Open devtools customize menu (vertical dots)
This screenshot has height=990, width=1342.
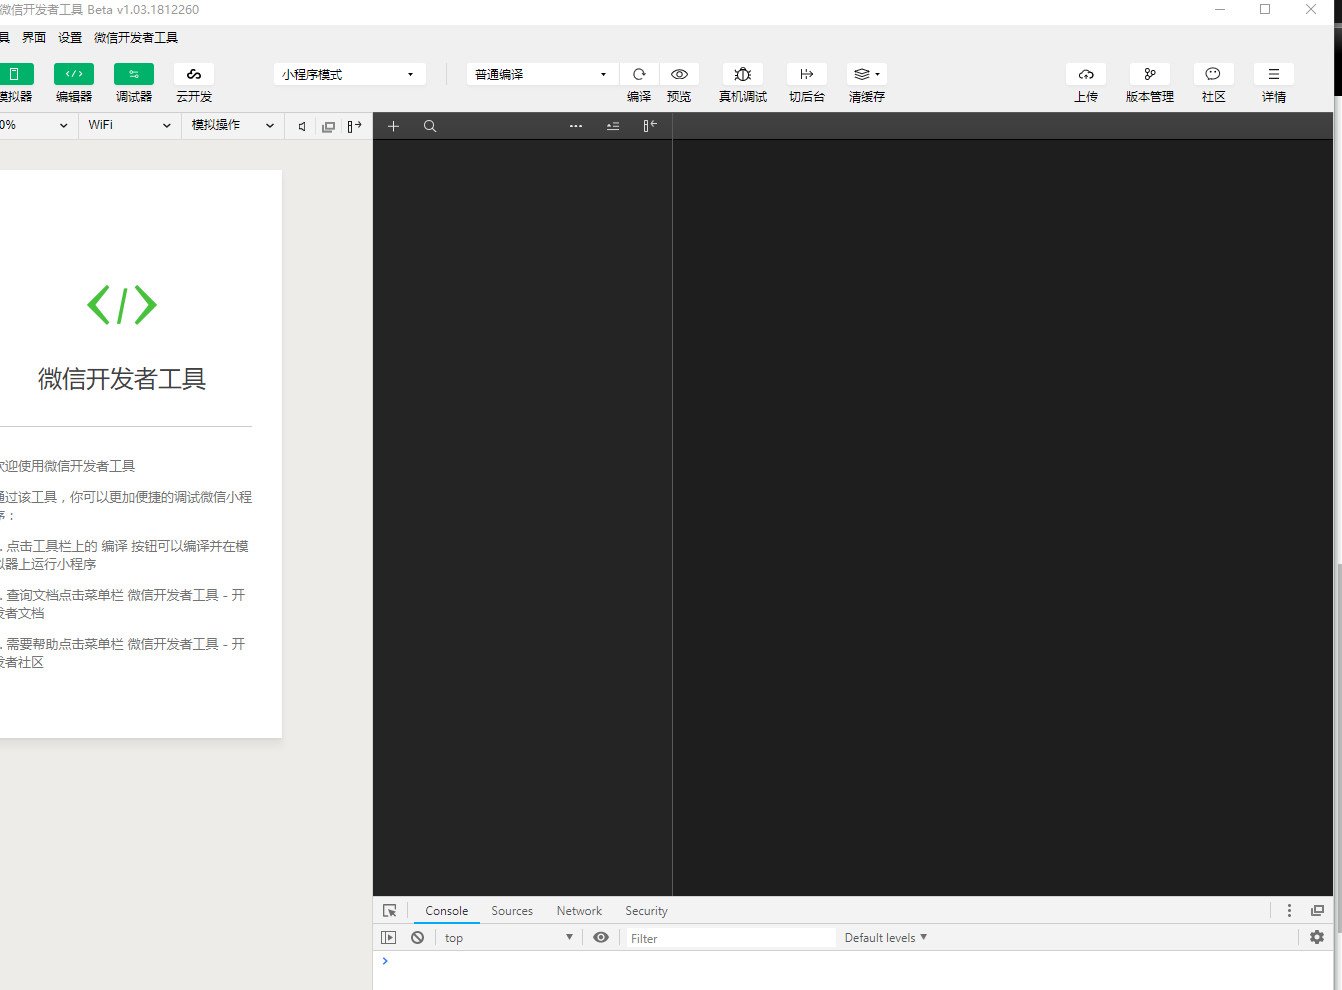pyautogui.click(x=1289, y=911)
